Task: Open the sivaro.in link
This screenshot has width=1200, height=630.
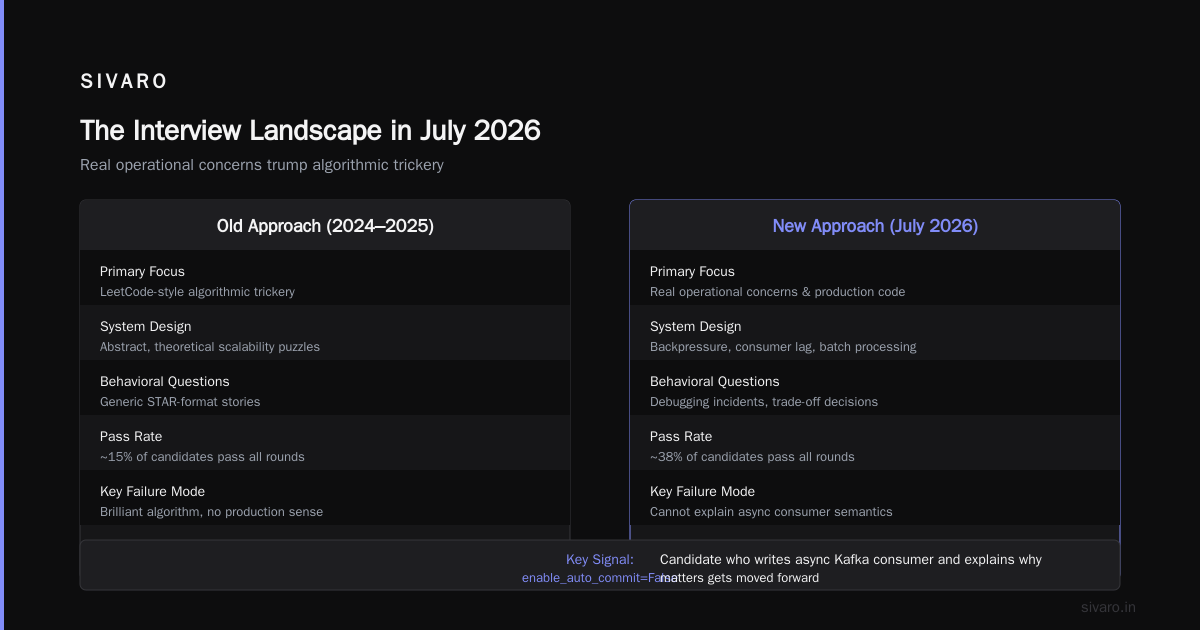Action: click(x=1109, y=607)
